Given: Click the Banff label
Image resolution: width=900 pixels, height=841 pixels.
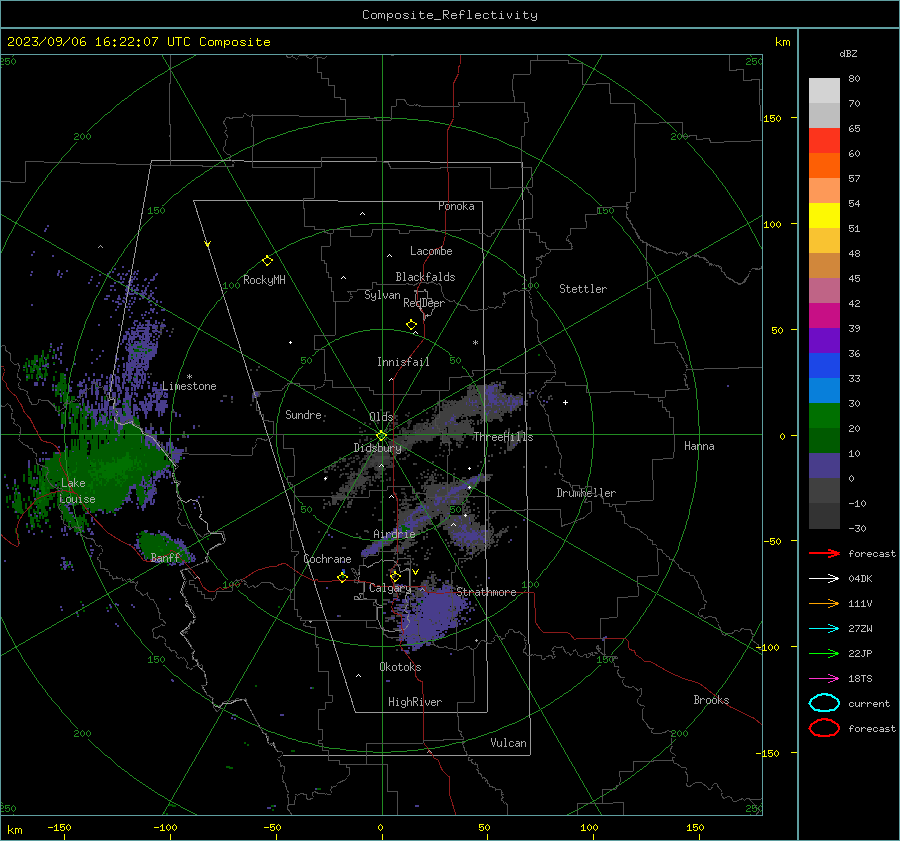Looking at the screenshot, I should click(165, 557).
